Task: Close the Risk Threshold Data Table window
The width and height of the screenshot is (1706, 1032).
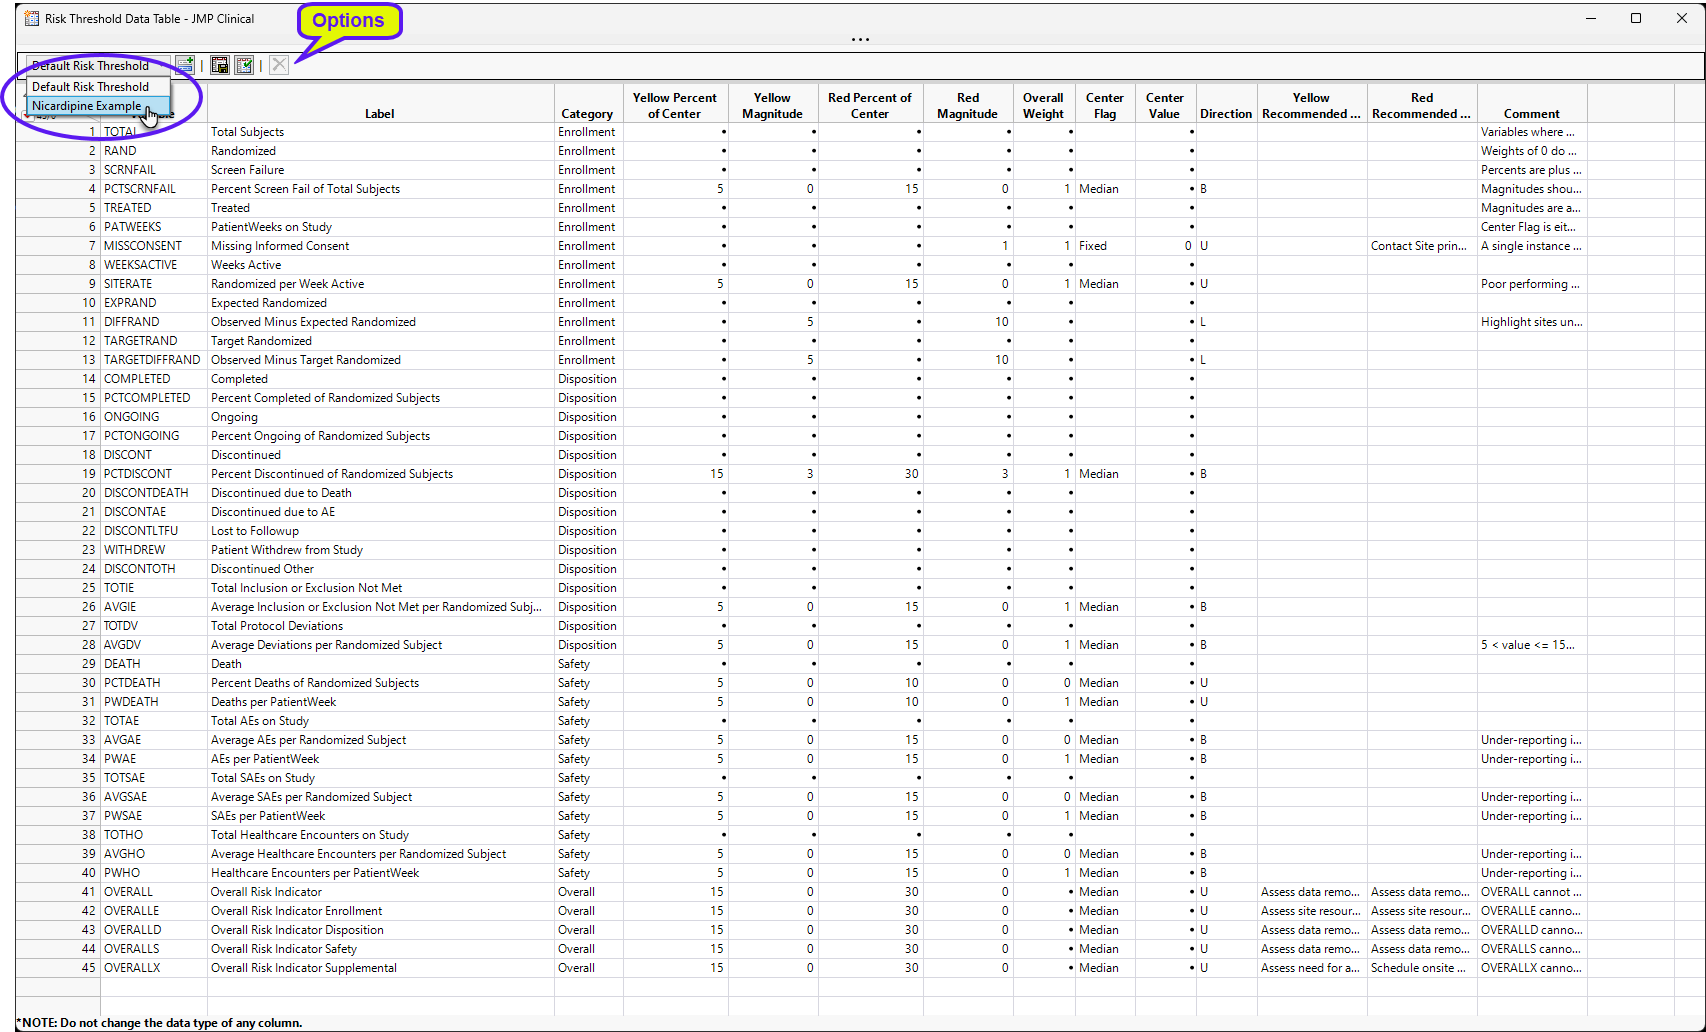Action: click(1682, 18)
